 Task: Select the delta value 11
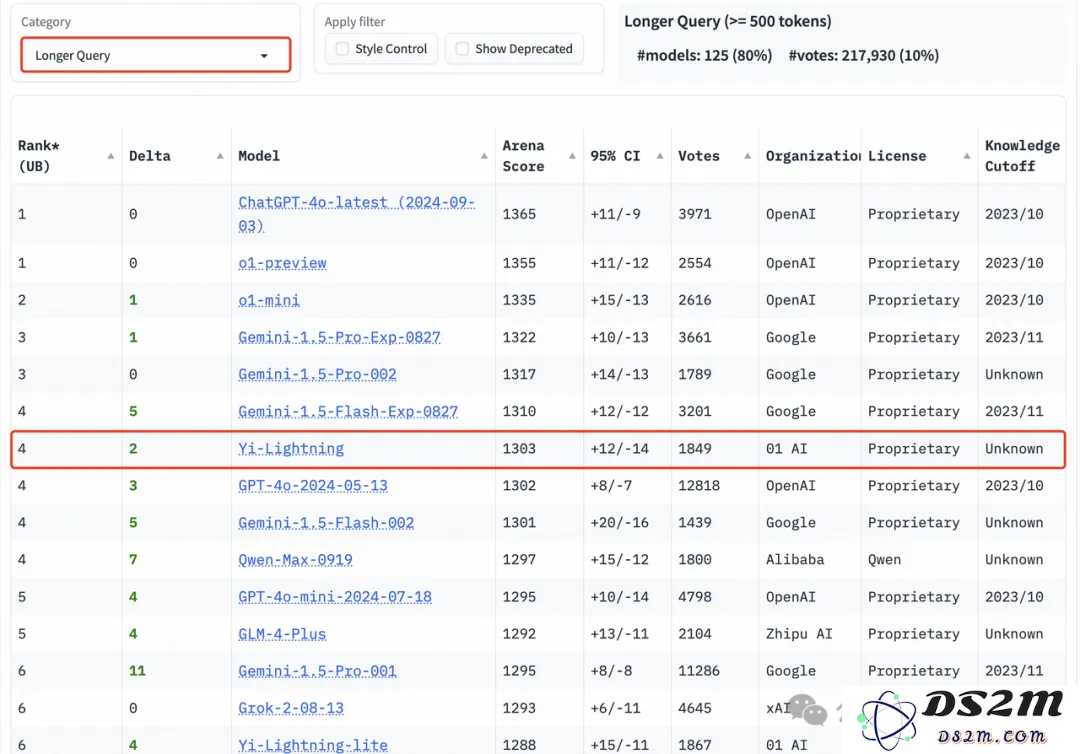[x=137, y=671]
